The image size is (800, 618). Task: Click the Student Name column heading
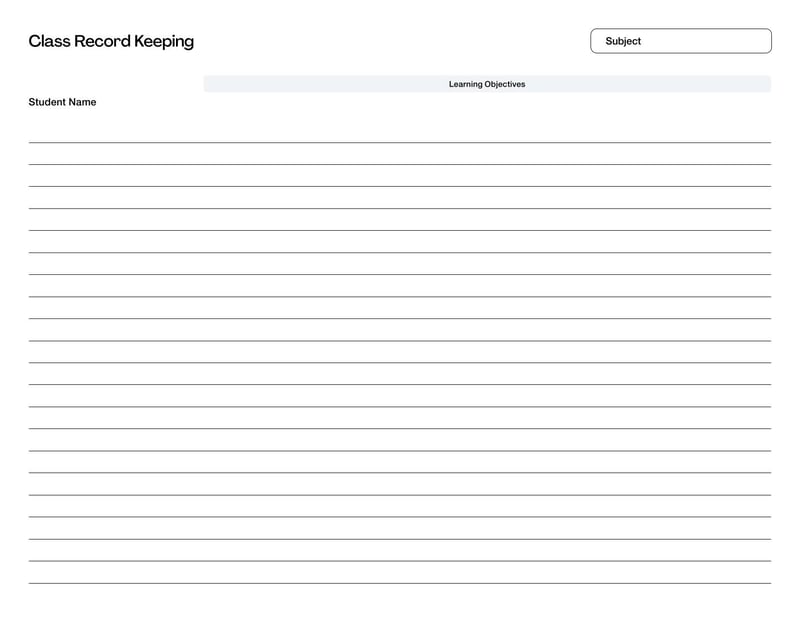[63, 102]
